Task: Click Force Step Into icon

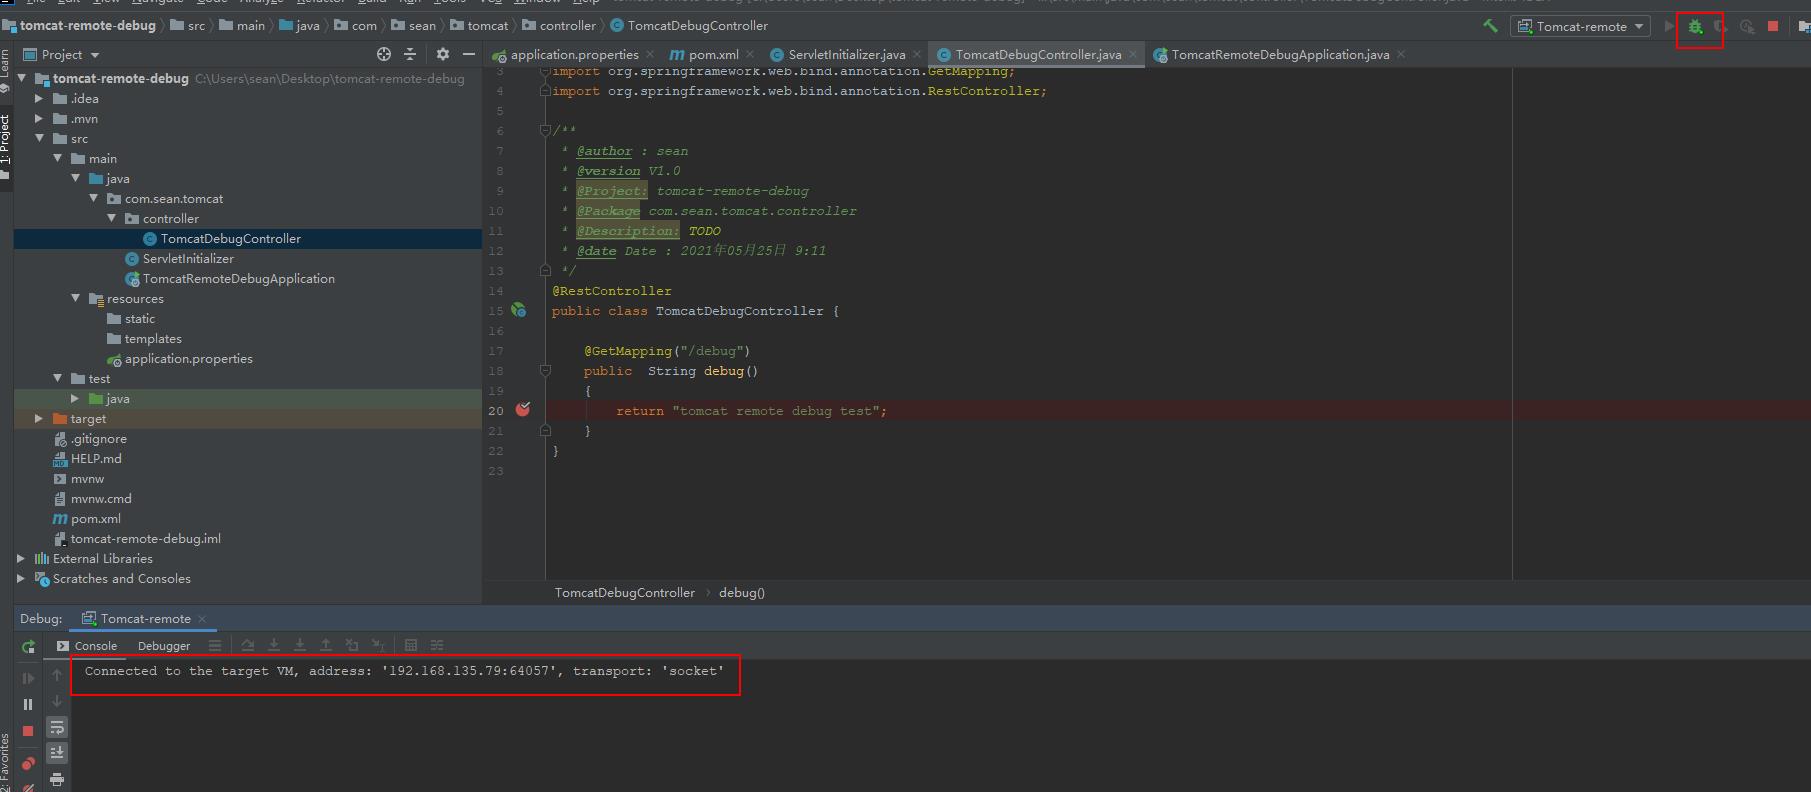Action: 300,645
